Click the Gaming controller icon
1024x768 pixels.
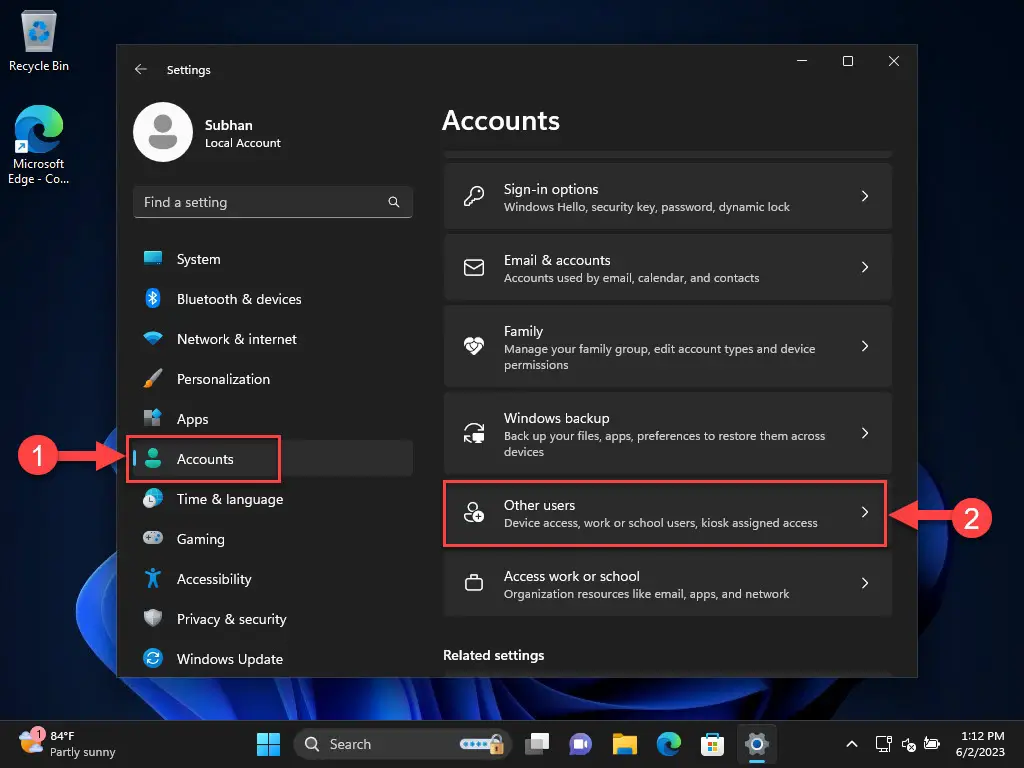point(153,538)
